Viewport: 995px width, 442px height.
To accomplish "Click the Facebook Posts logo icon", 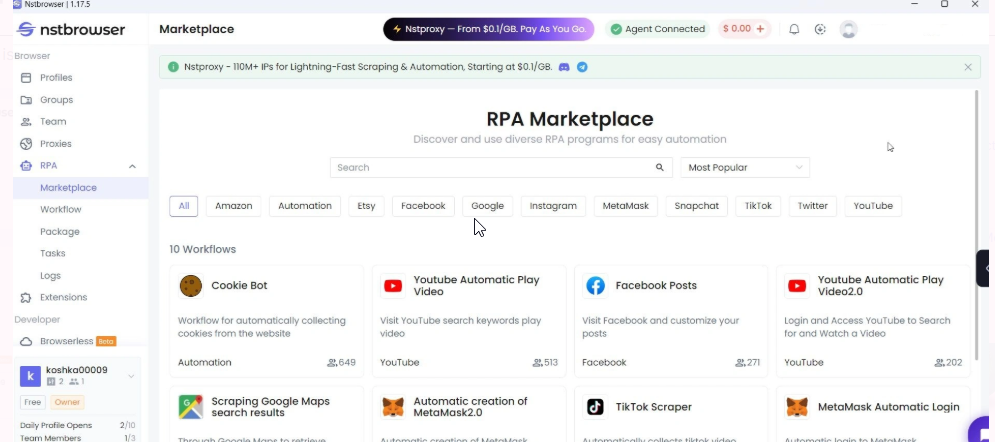I will [595, 286].
